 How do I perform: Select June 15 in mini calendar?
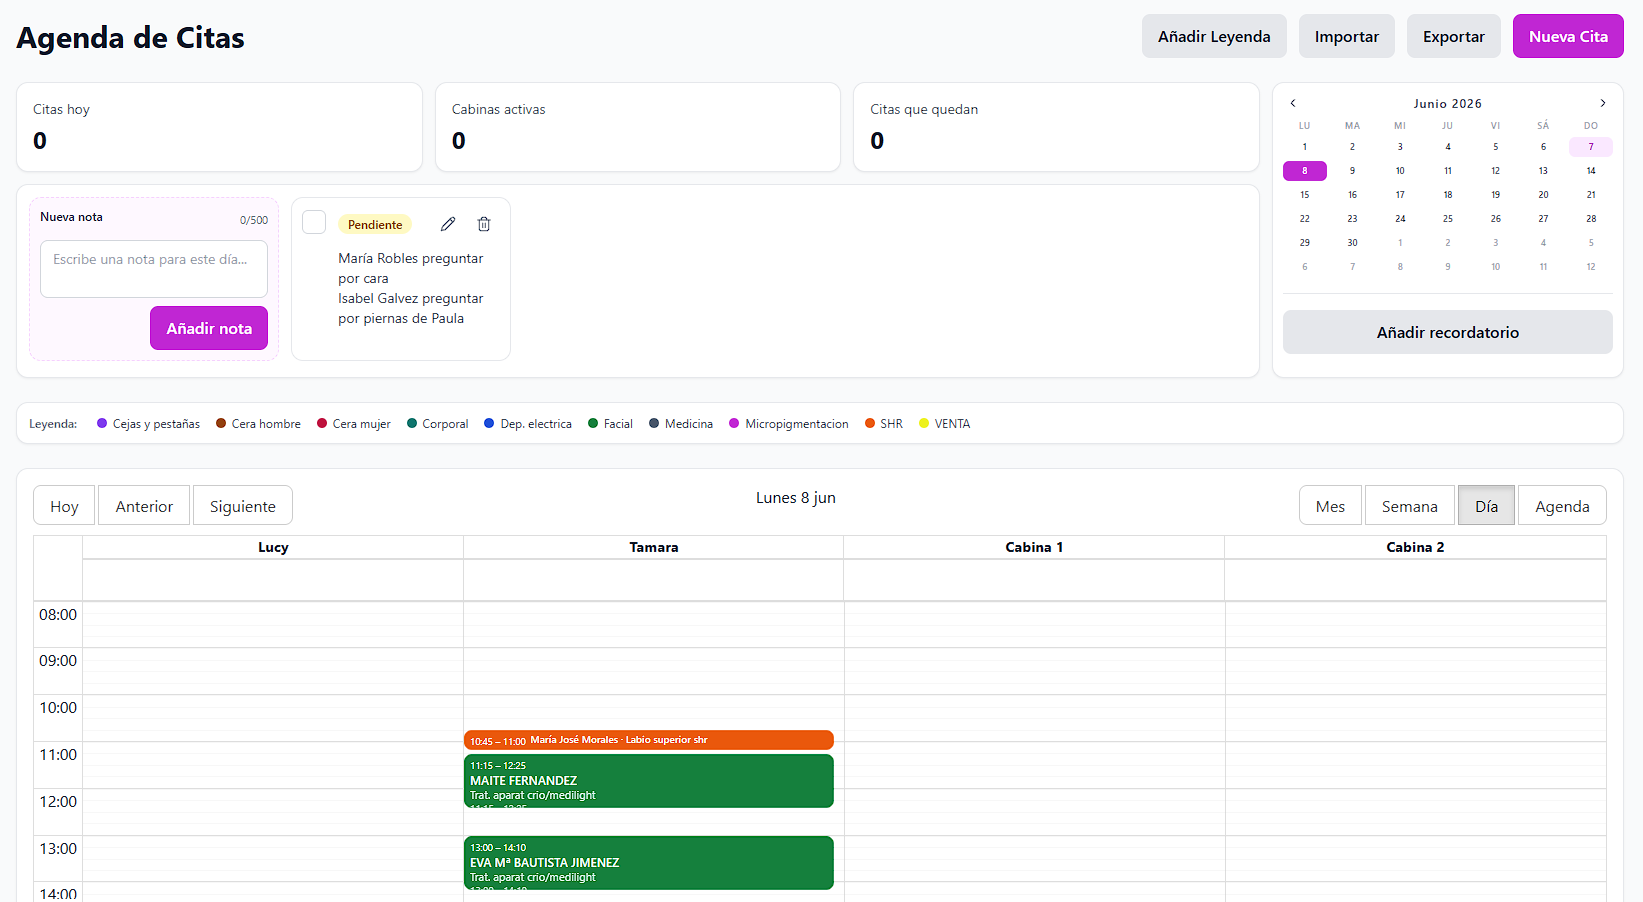coord(1304,195)
